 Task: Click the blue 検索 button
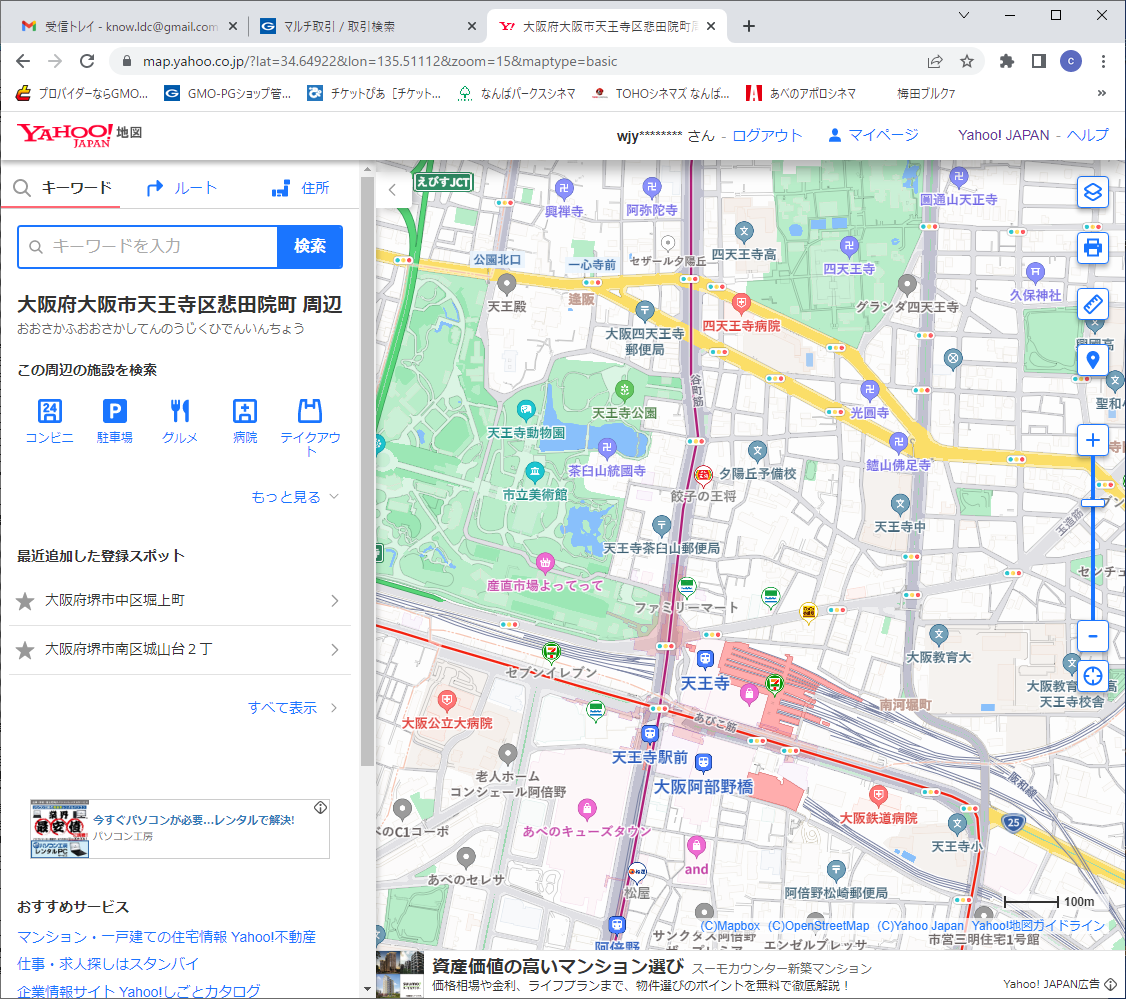(309, 246)
